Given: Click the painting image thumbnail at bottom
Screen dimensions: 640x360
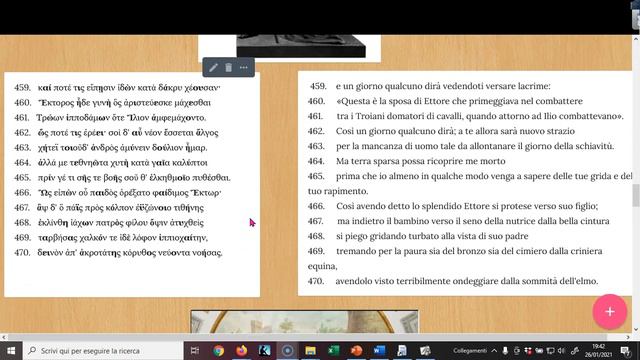Looking at the screenshot, I should pos(304,322).
